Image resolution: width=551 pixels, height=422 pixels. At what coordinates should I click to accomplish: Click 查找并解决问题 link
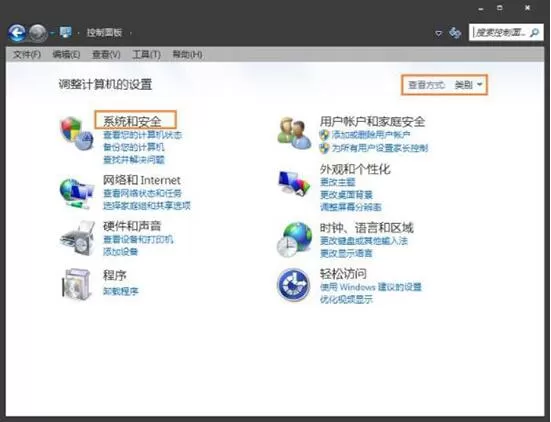[134, 160]
